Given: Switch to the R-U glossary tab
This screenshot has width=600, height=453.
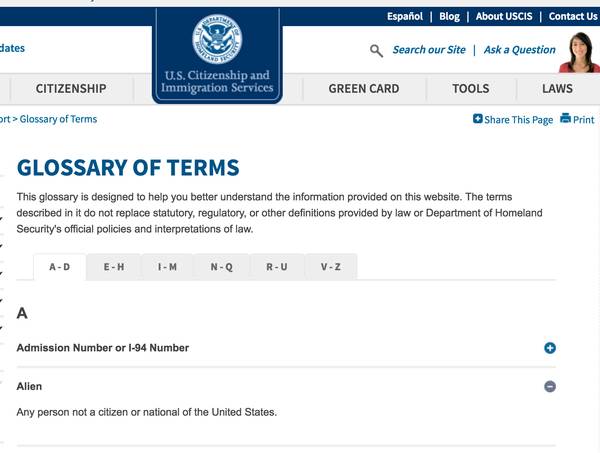Looking at the screenshot, I should [x=277, y=267].
